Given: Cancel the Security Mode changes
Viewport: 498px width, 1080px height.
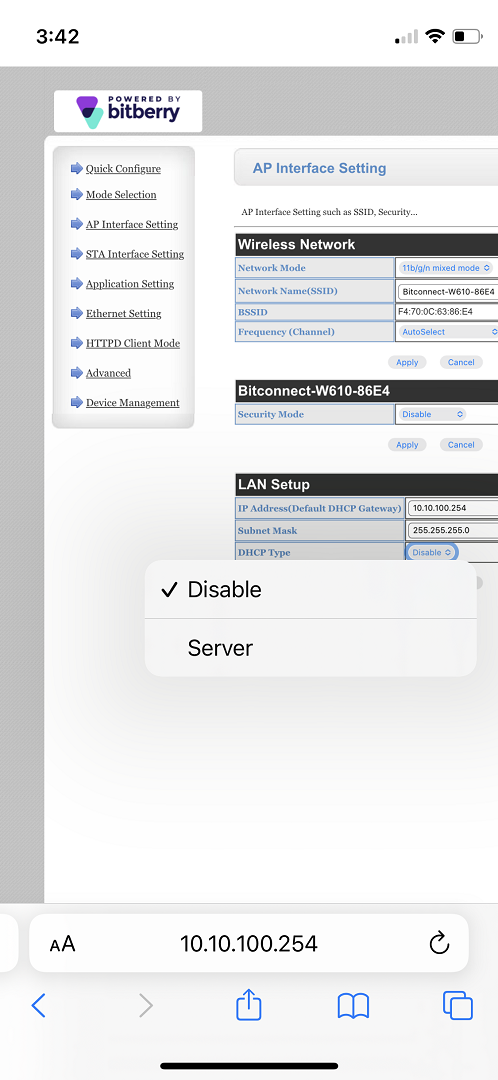Looking at the screenshot, I should [461, 445].
